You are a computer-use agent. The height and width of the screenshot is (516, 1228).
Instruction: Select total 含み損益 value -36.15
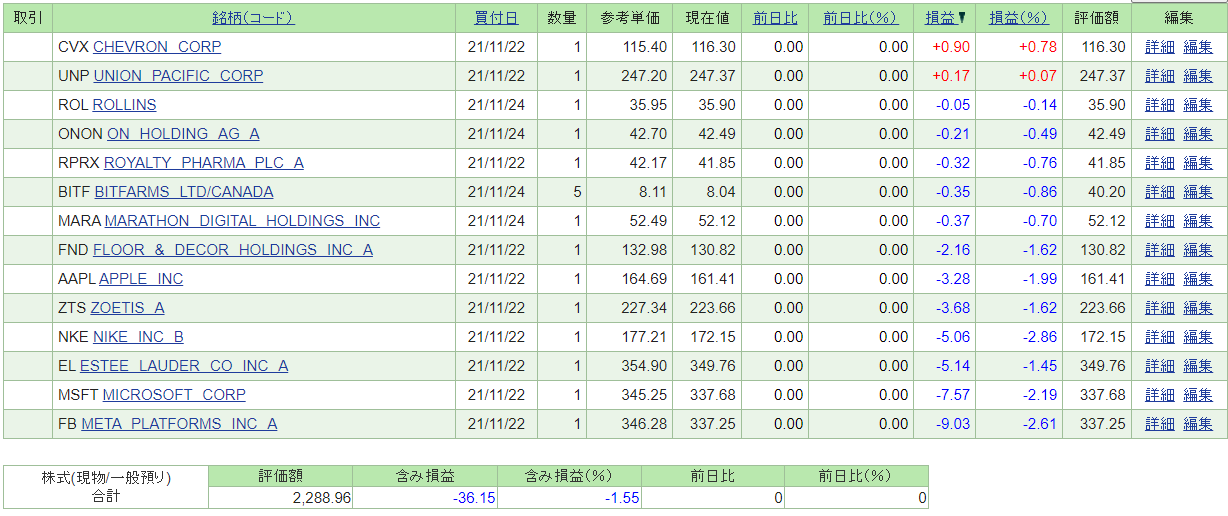(x=472, y=497)
